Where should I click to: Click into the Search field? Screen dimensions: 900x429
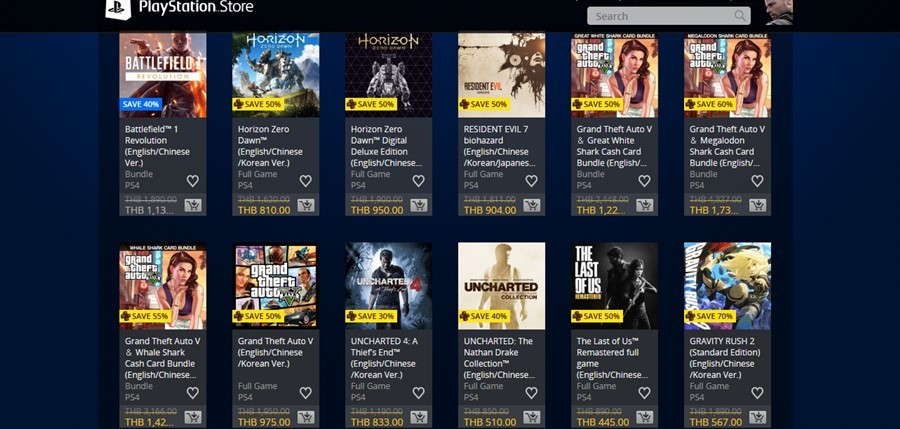pos(669,16)
